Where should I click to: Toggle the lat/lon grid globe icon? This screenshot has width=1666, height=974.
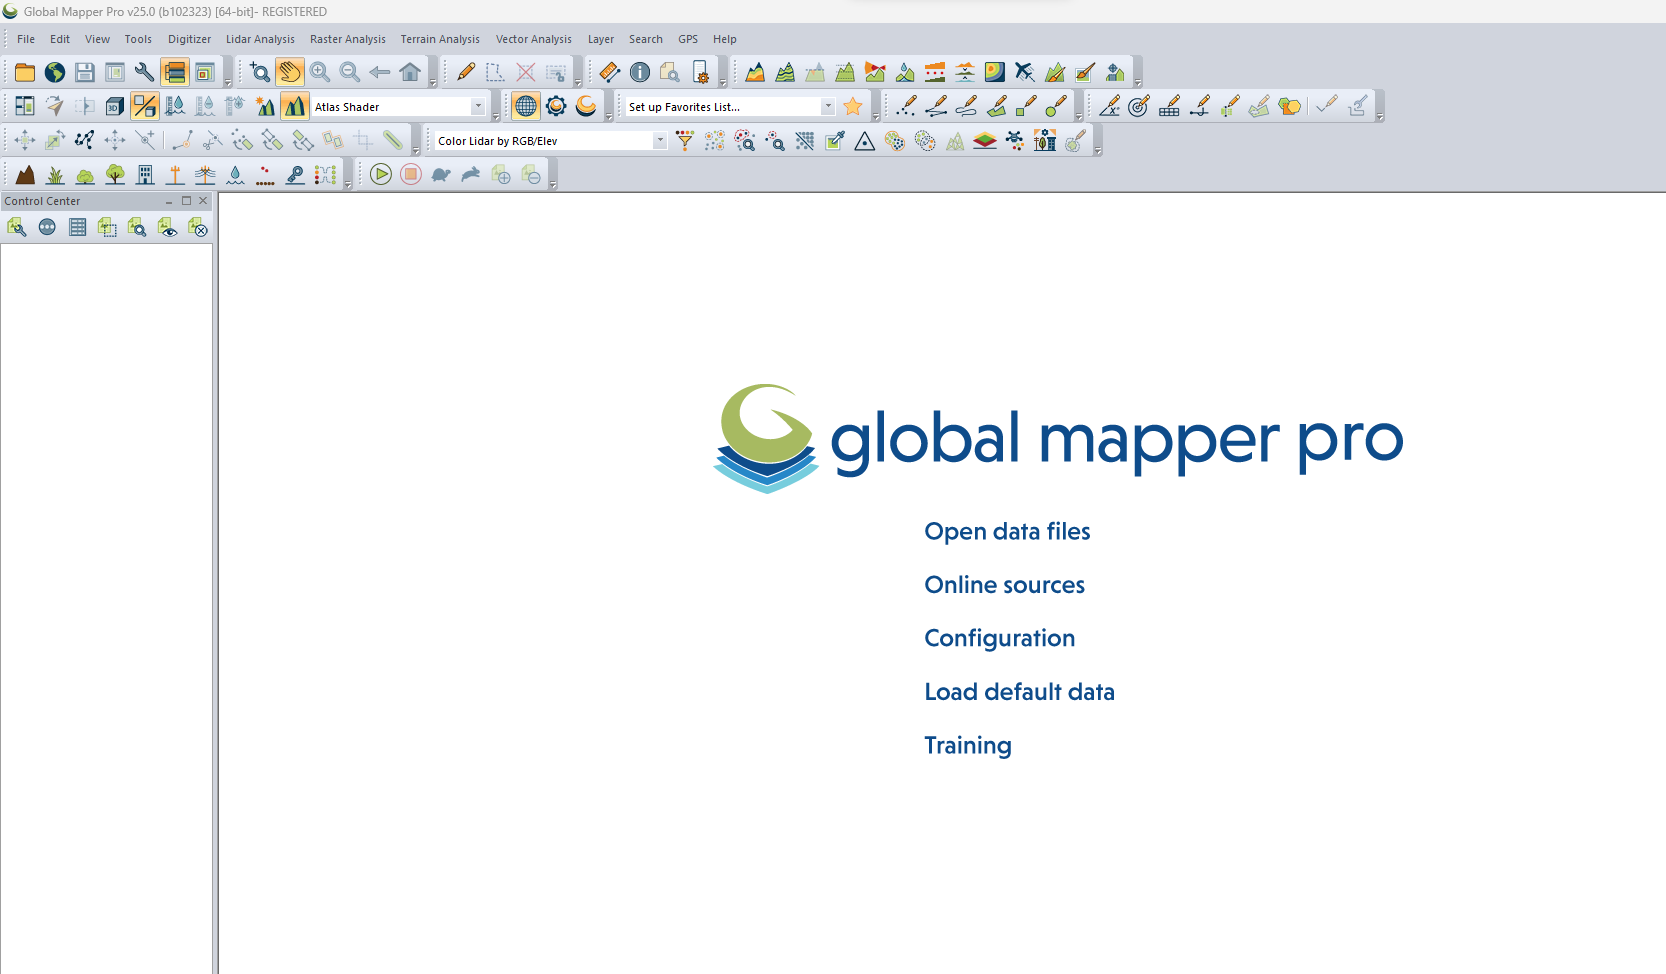[x=525, y=105]
